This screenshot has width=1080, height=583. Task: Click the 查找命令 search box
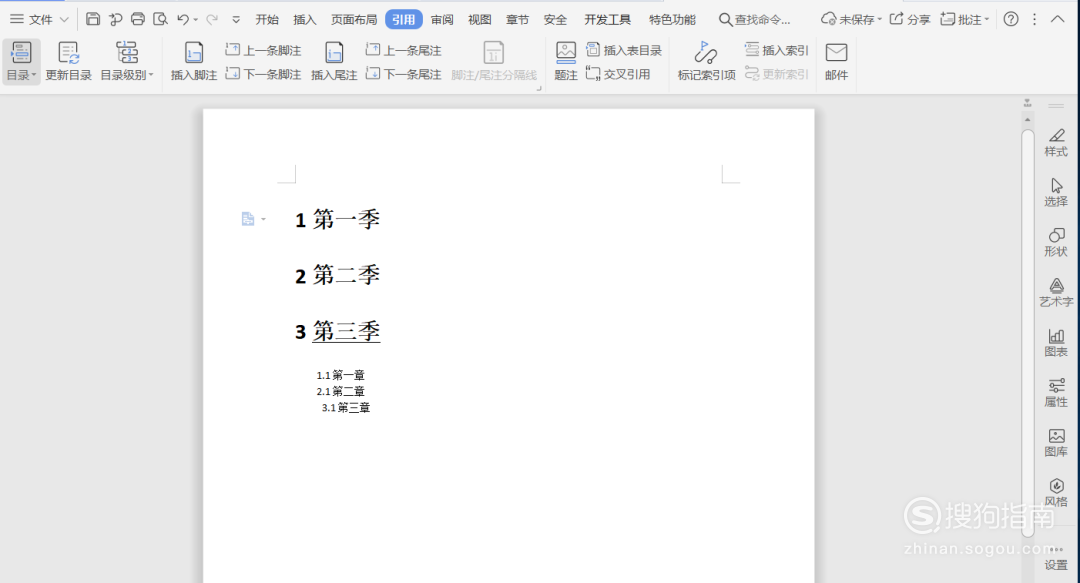coord(754,20)
